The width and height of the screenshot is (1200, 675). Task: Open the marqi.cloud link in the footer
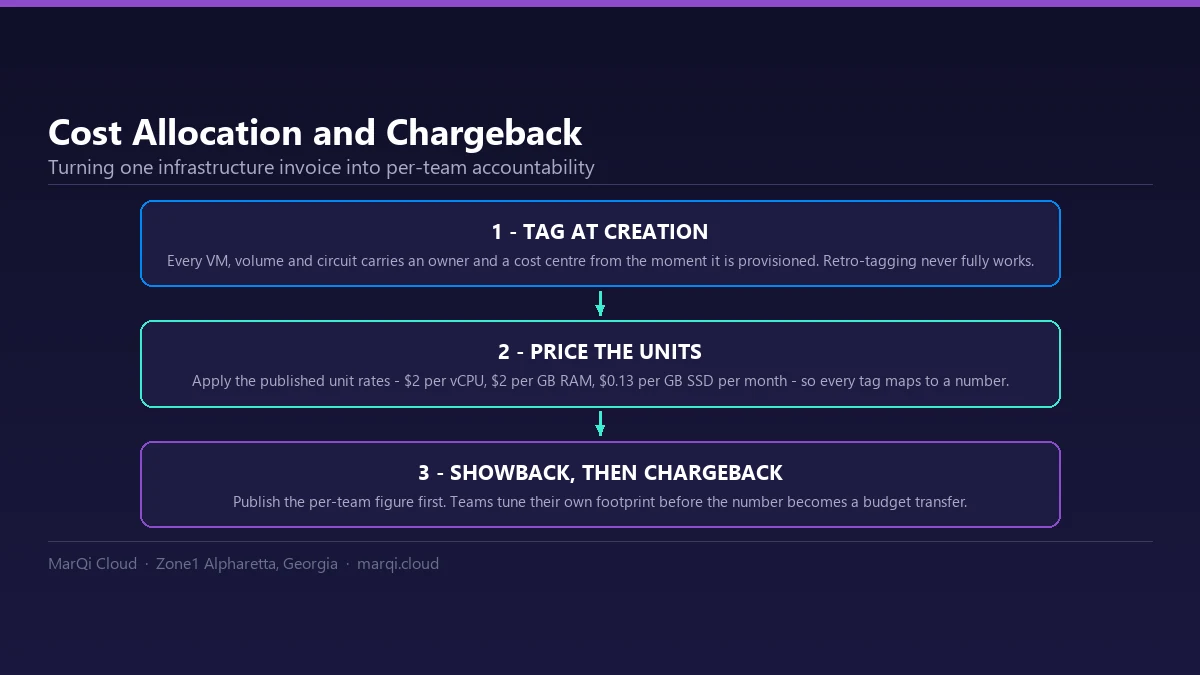pyautogui.click(x=398, y=564)
